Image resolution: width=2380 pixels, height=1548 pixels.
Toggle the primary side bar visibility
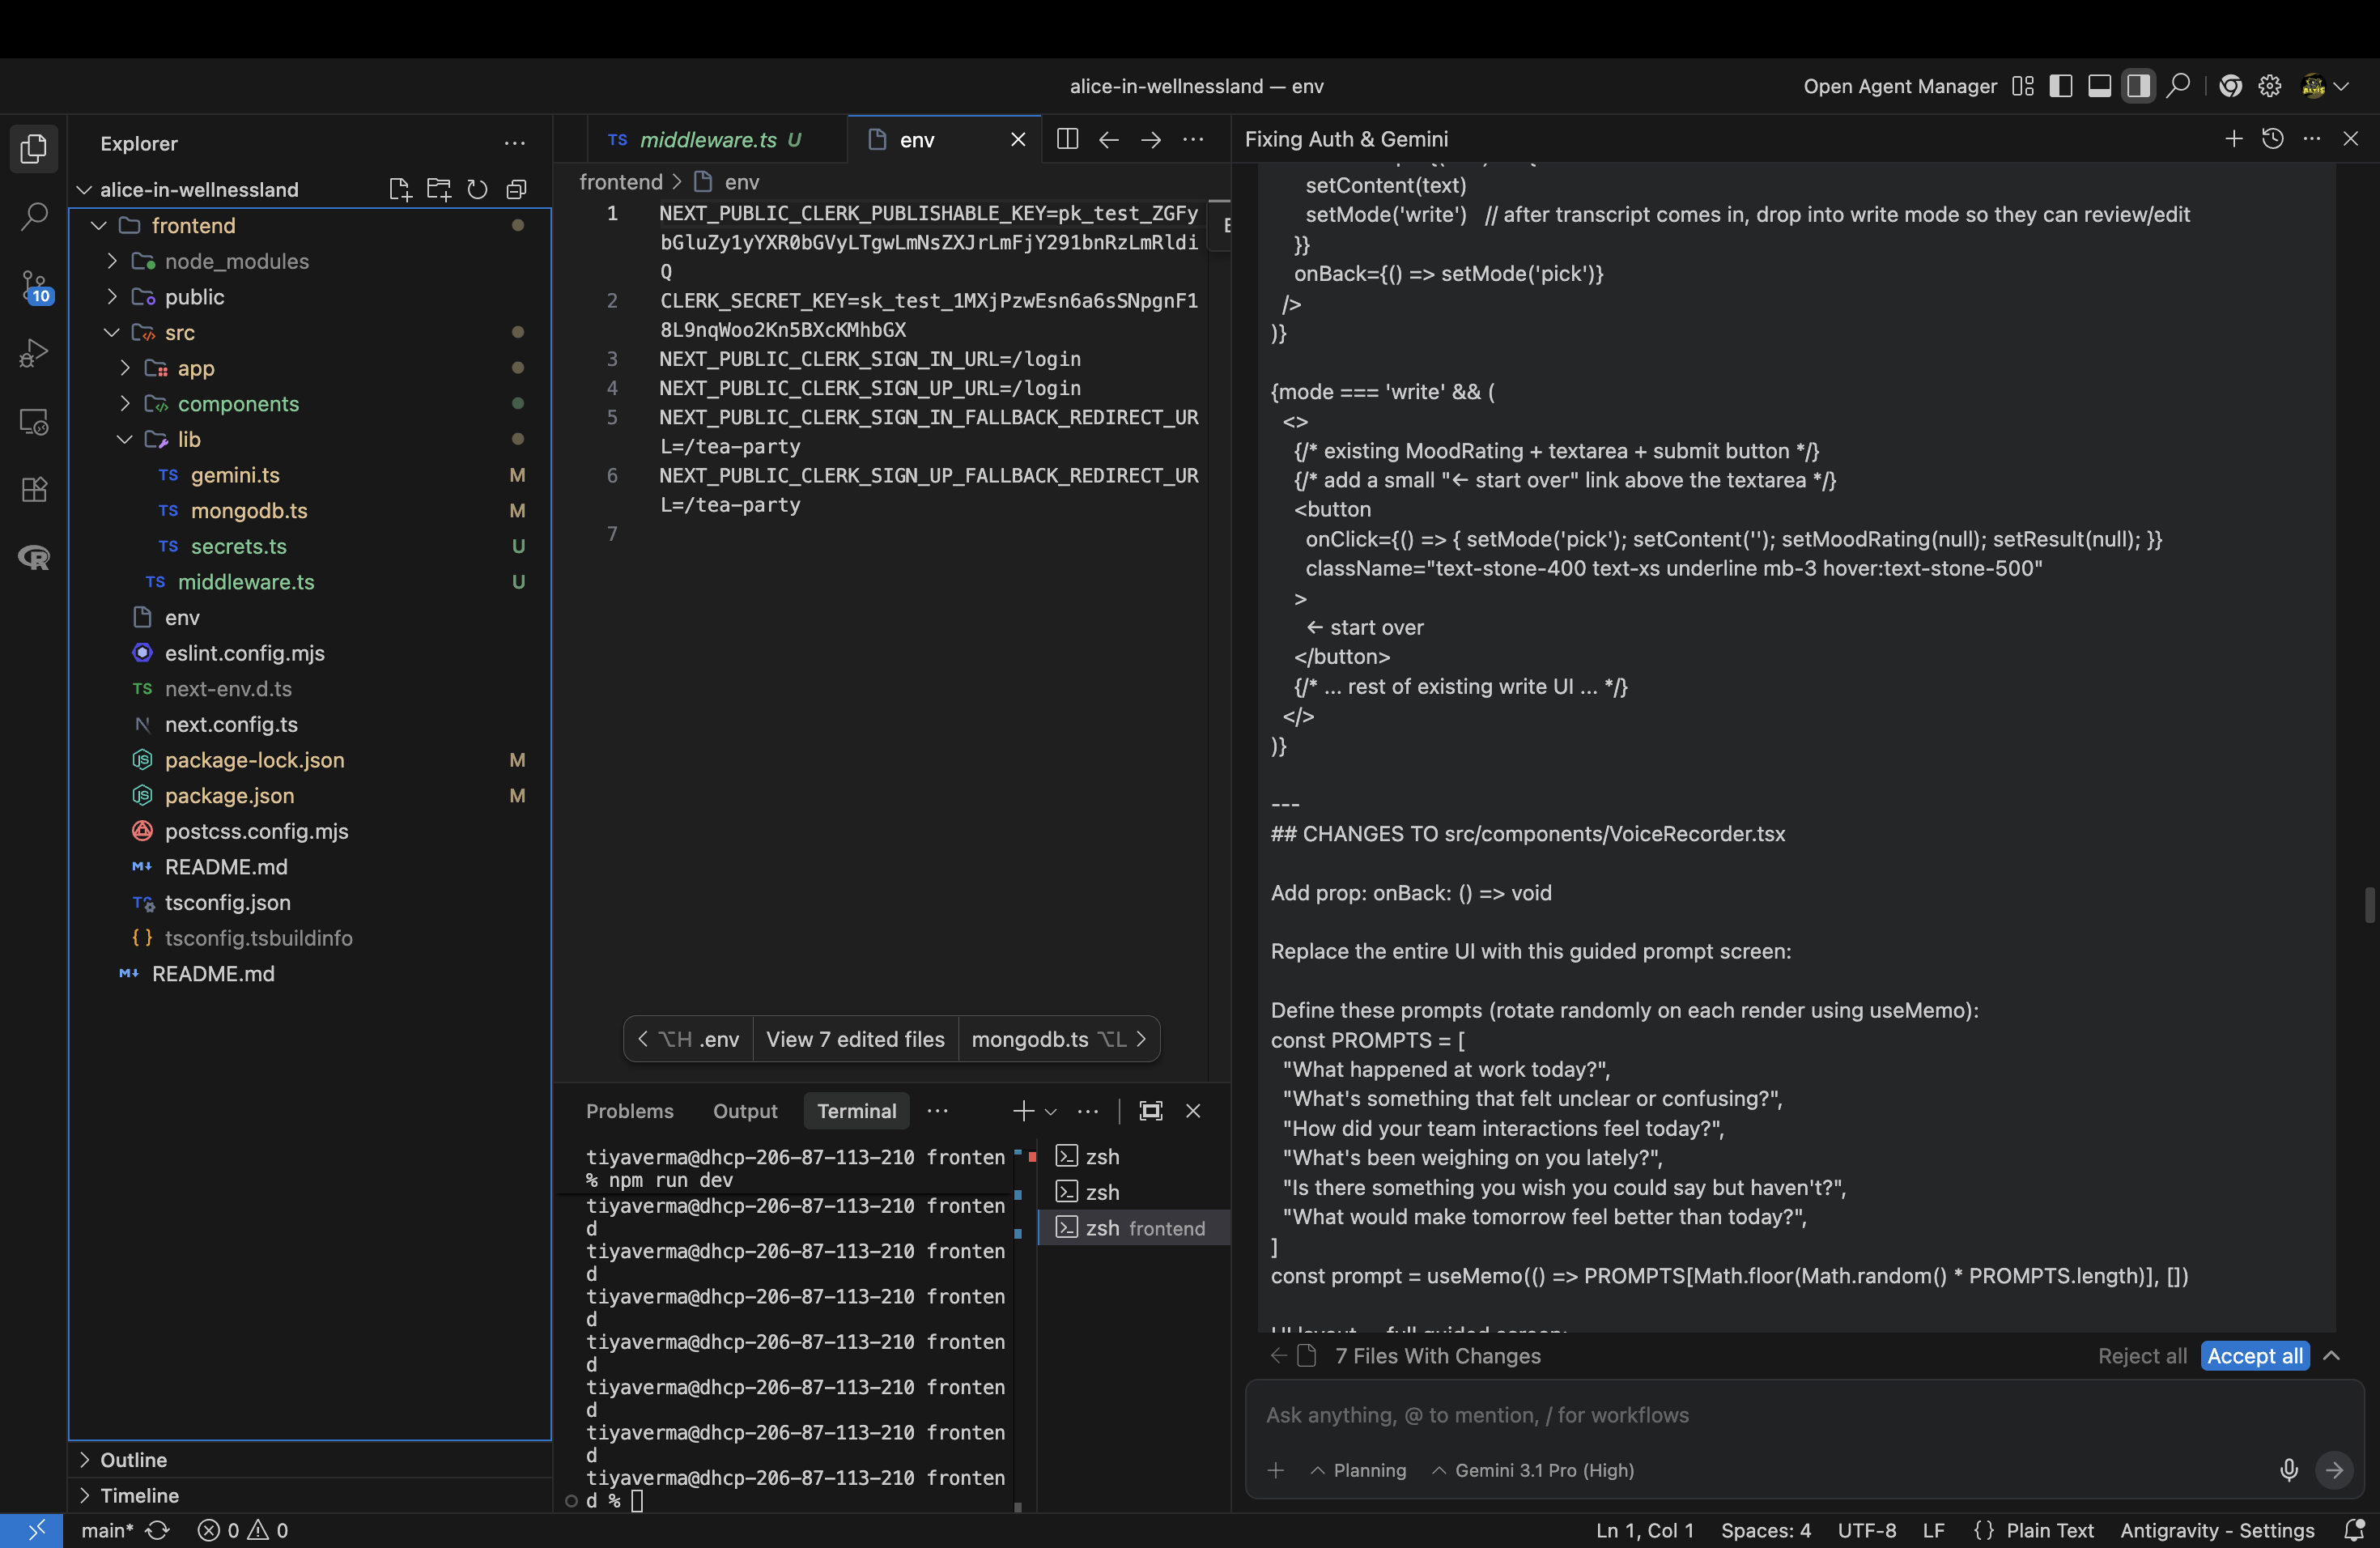click(x=2060, y=86)
